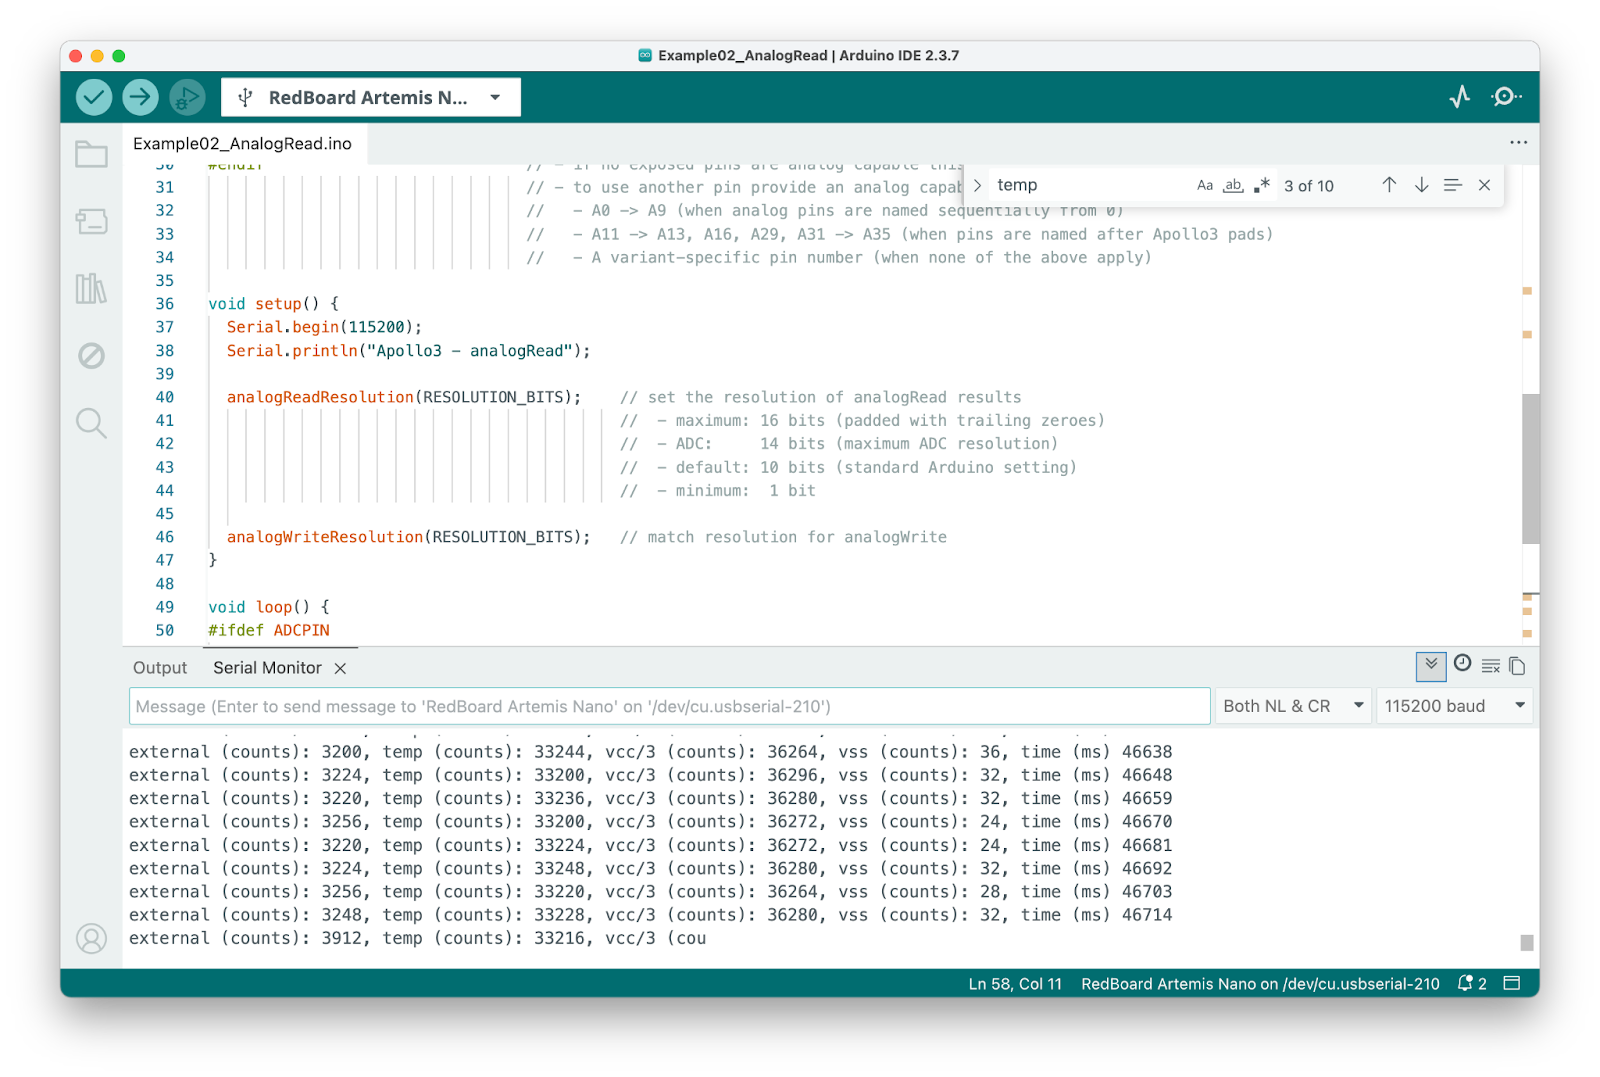1600x1077 pixels.
Task: Switch to the Output tab
Action: tap(160, 668)
